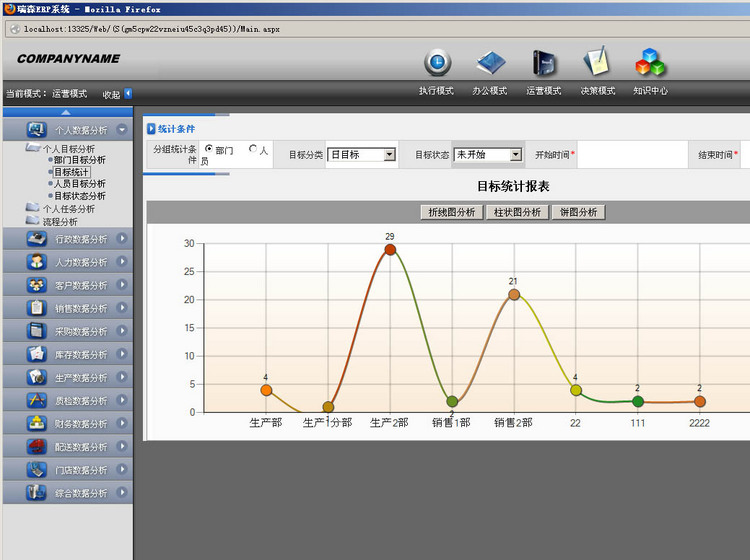Open 决策模式 notepad icon

(x=597, y=63)
